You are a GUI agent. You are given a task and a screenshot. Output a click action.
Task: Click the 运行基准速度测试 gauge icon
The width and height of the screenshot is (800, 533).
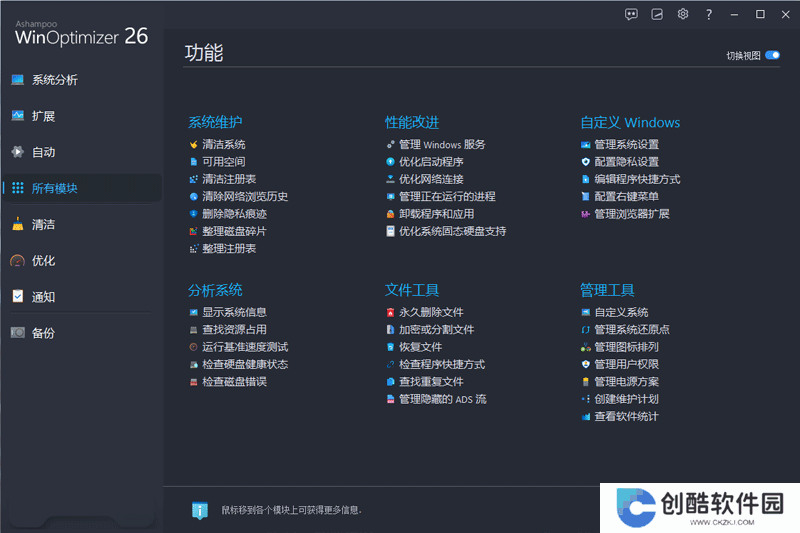[193, 347]
